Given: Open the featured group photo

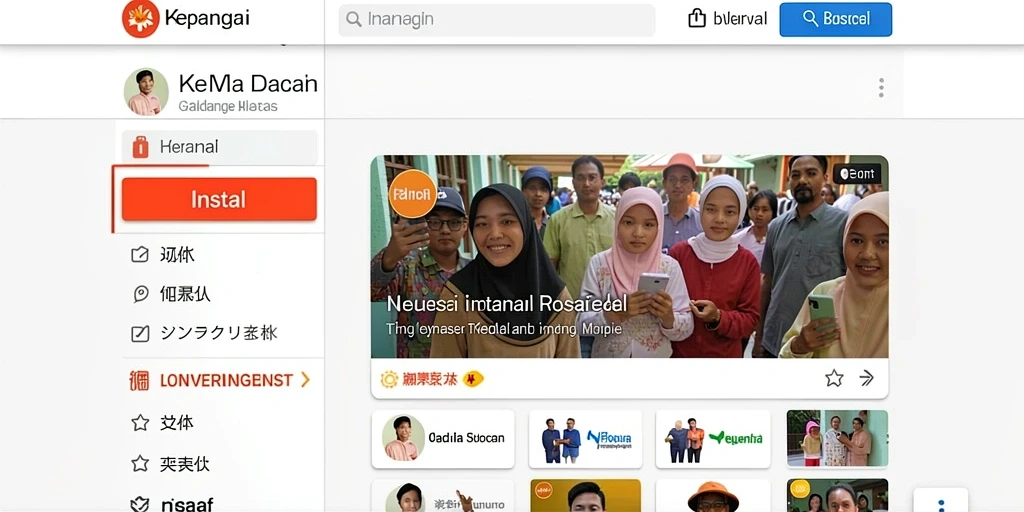Looking at the screenshot, I should coord(630,257).
